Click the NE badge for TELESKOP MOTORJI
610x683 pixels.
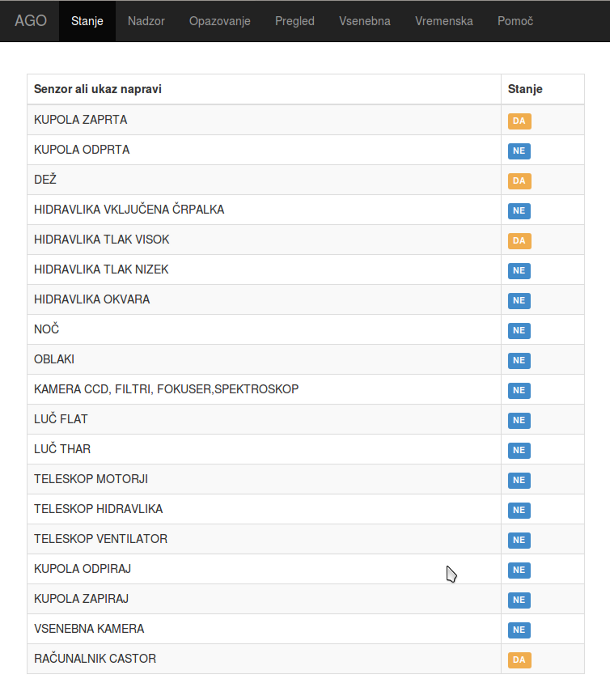(519, 481)
